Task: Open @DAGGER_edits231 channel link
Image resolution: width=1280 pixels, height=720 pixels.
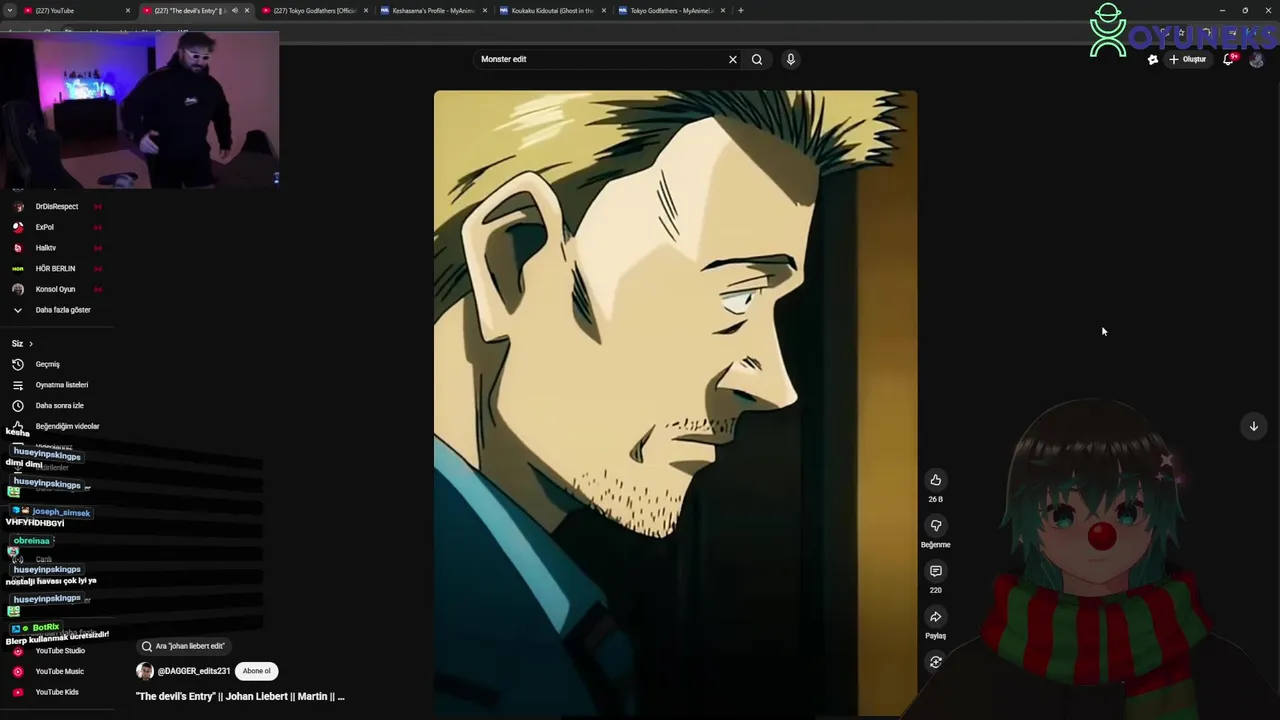Action: pyautogui.click(x=194, y=671)
